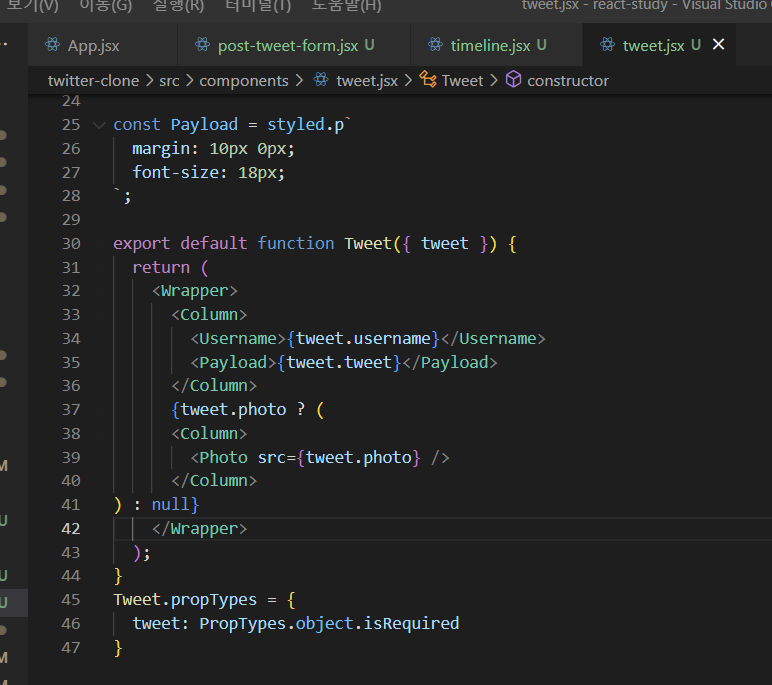Viewport: 772px width, 685px height.
Task: Click the Tweet class icon in breadcrumb
Action: click(x=428, y=79)
